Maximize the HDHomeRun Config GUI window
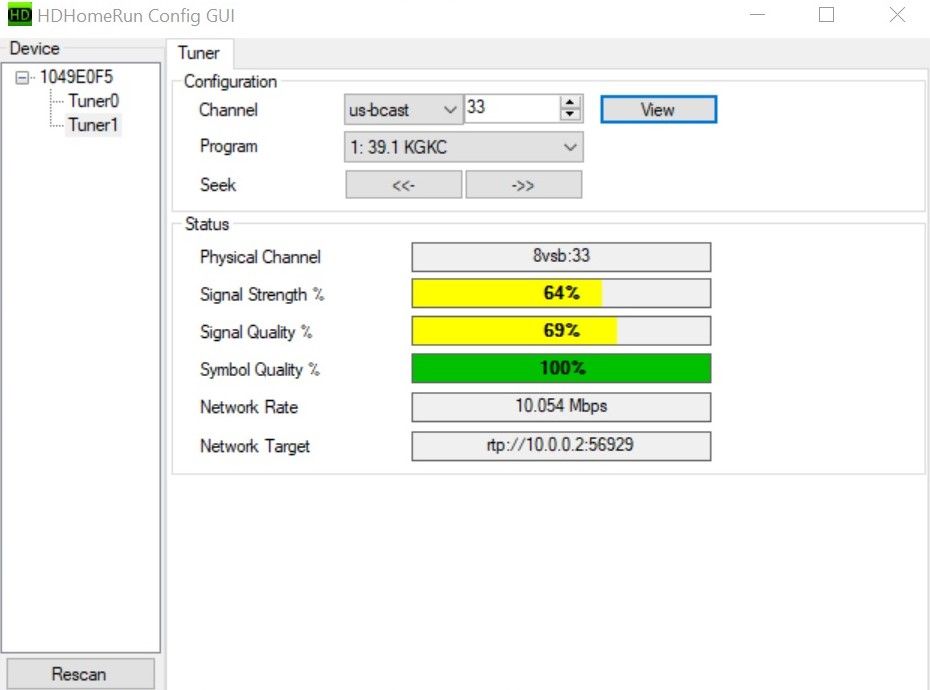930x690 pixels. click(826, 14)
